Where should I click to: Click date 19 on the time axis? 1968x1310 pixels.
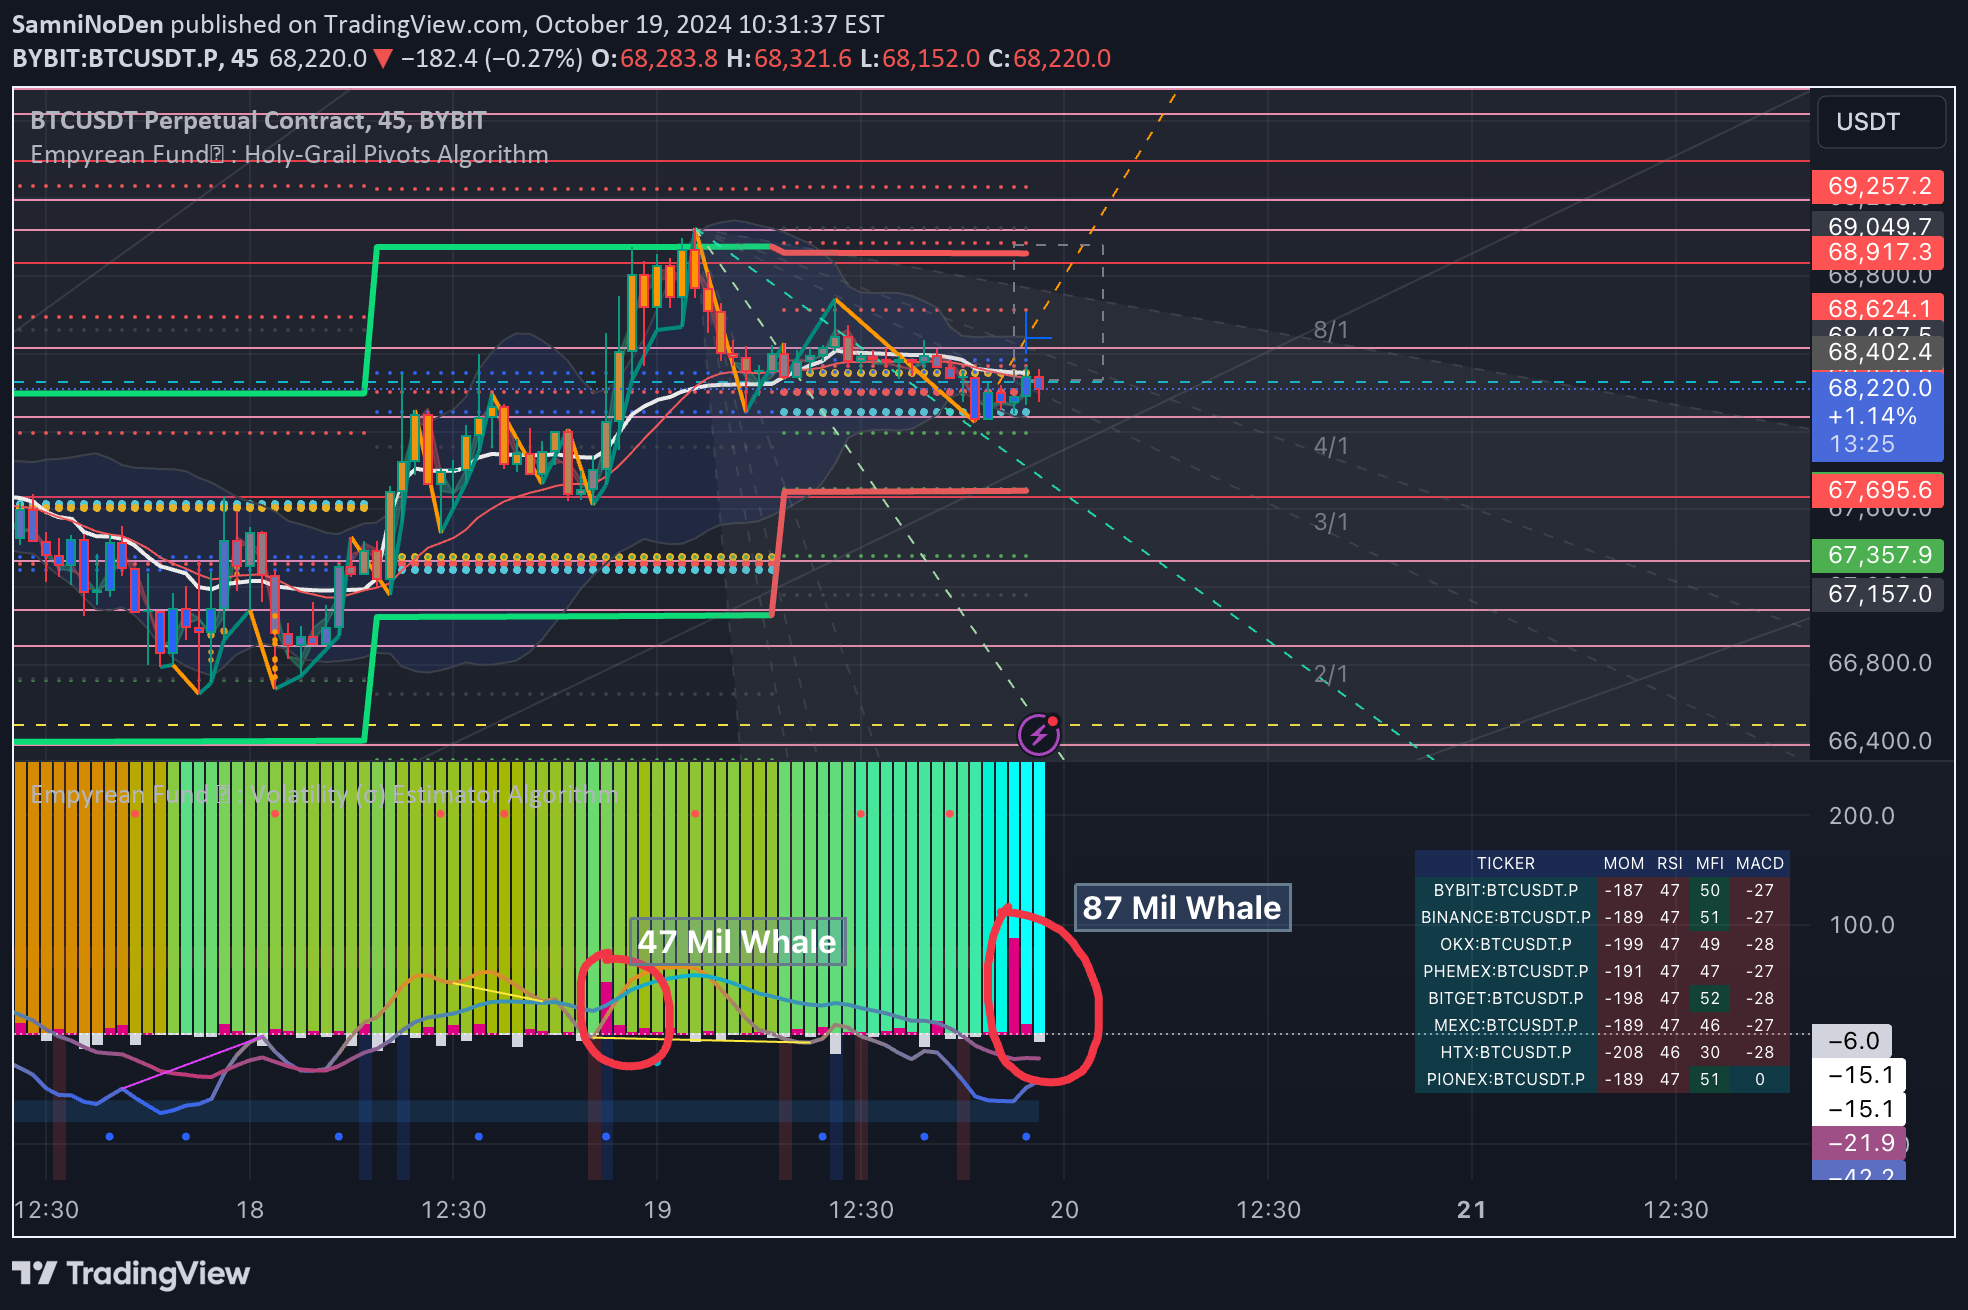tap(657, 1210)
